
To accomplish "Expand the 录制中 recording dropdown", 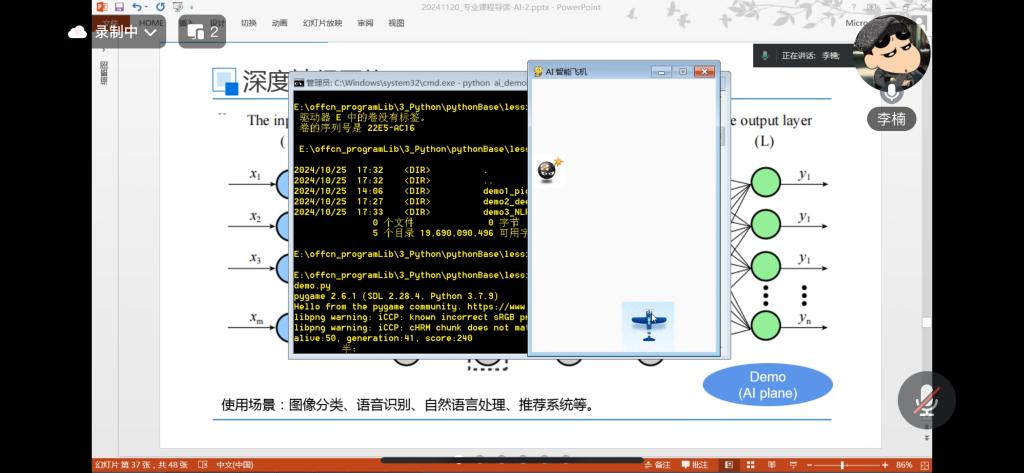I will pos(151,32).
